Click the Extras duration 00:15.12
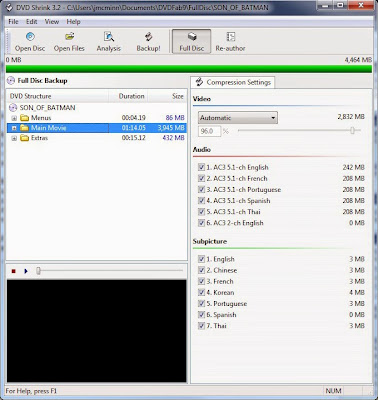378x400 pixels. (133, 138)
